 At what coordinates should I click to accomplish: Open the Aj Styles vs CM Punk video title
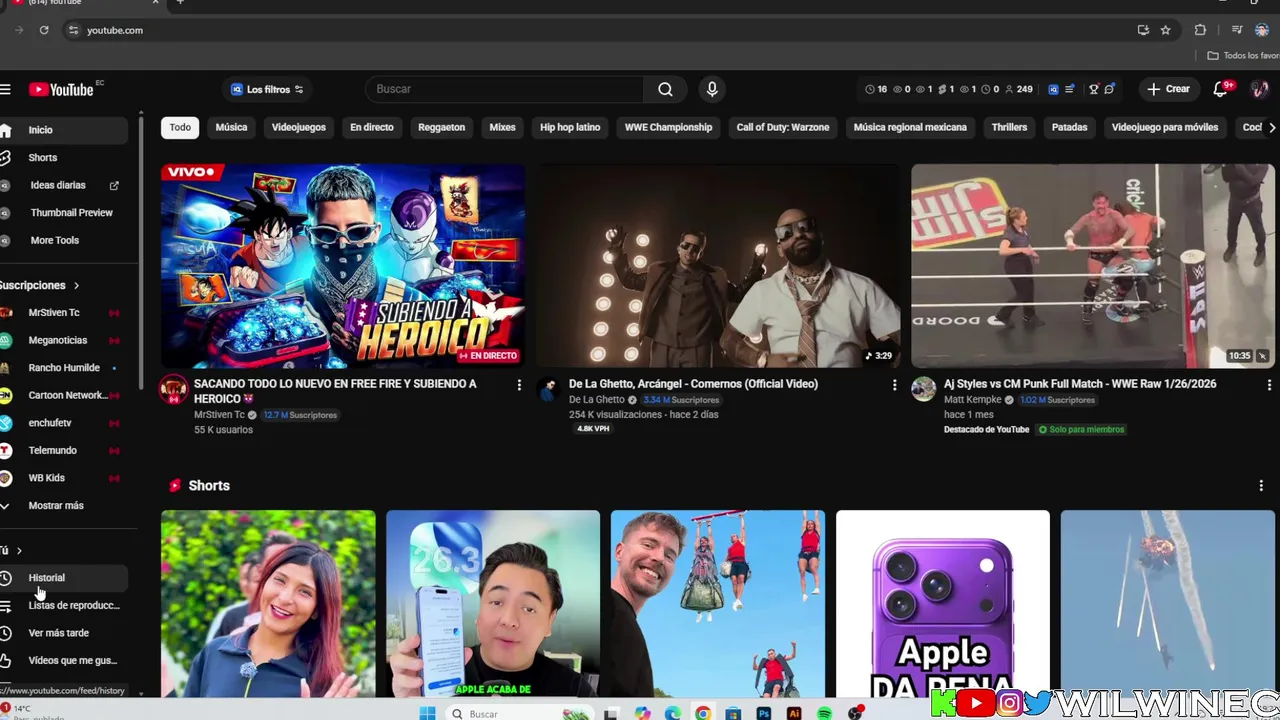(1080, 384)
